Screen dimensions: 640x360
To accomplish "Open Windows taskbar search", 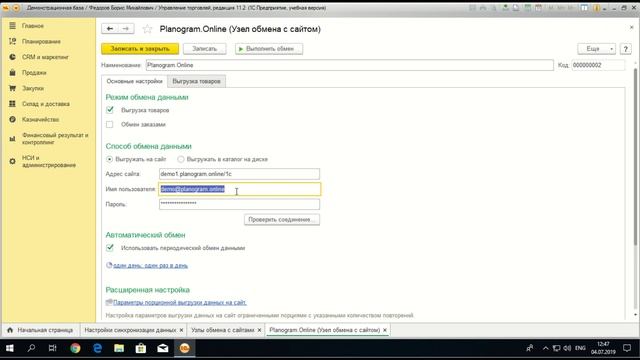I will pyautogui.click(x=31, y=348).
